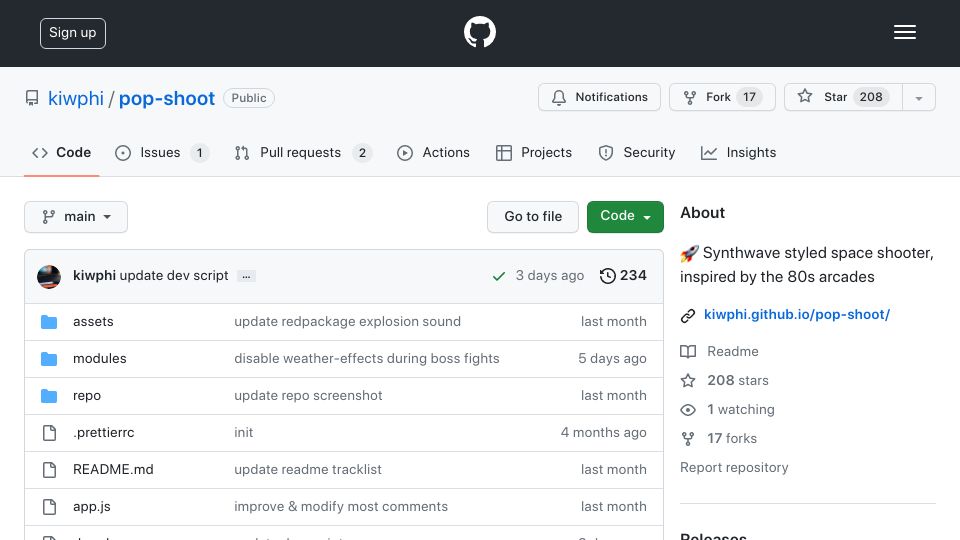Switch to the Issues tab
This screenshot has height=540, width=960.
pyautogui.click(x=162, y=152)
